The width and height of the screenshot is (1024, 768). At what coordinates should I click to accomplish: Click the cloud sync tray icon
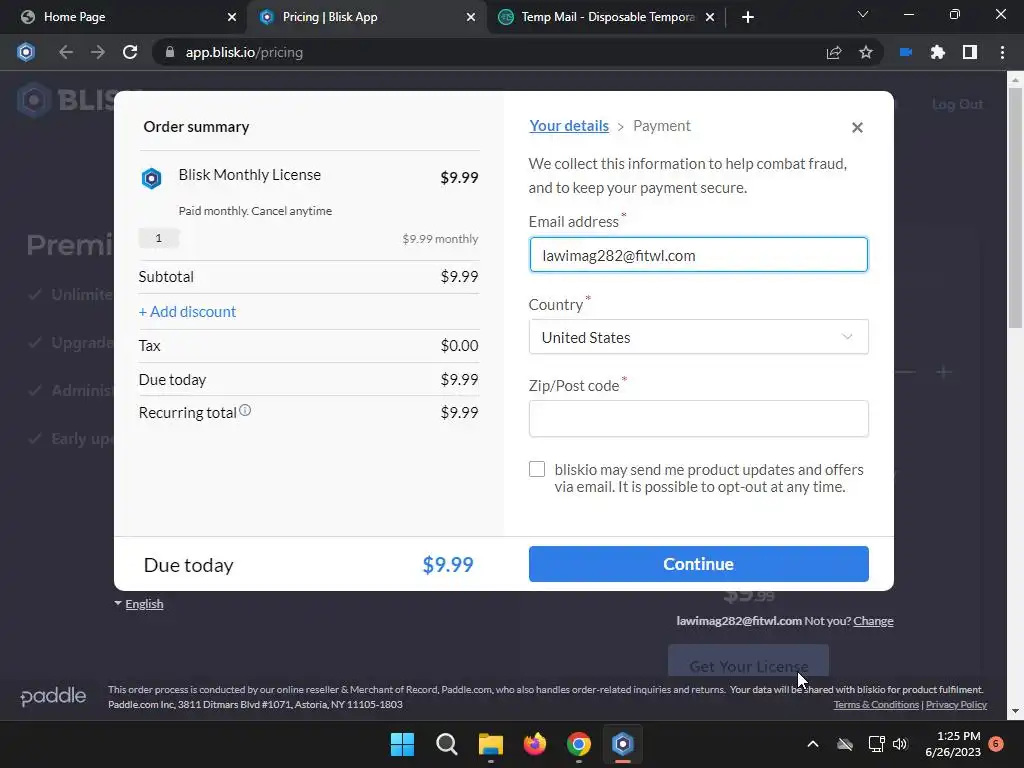(845, 744)
